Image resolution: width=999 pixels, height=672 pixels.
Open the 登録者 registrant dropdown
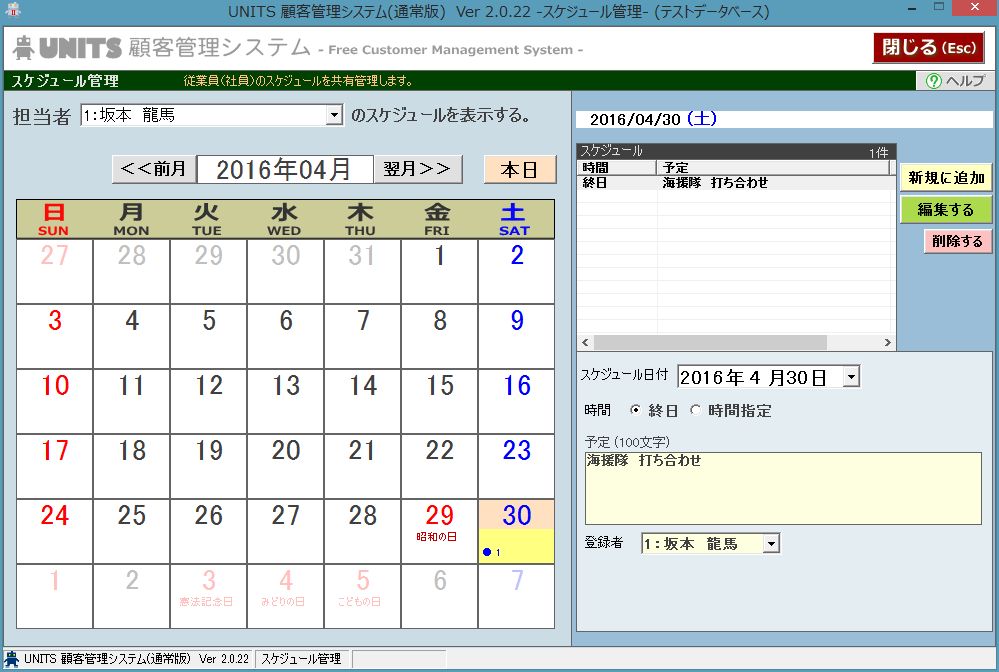pos(771,544)
